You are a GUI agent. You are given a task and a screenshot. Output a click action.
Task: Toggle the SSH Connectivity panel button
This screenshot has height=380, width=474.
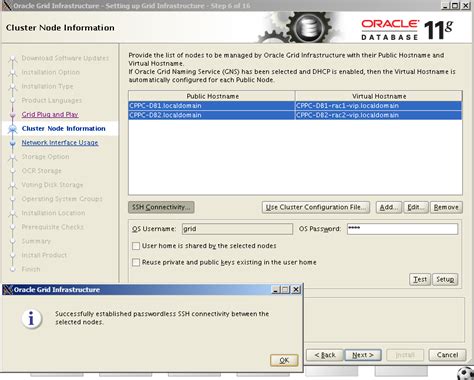tap(161, 207)
